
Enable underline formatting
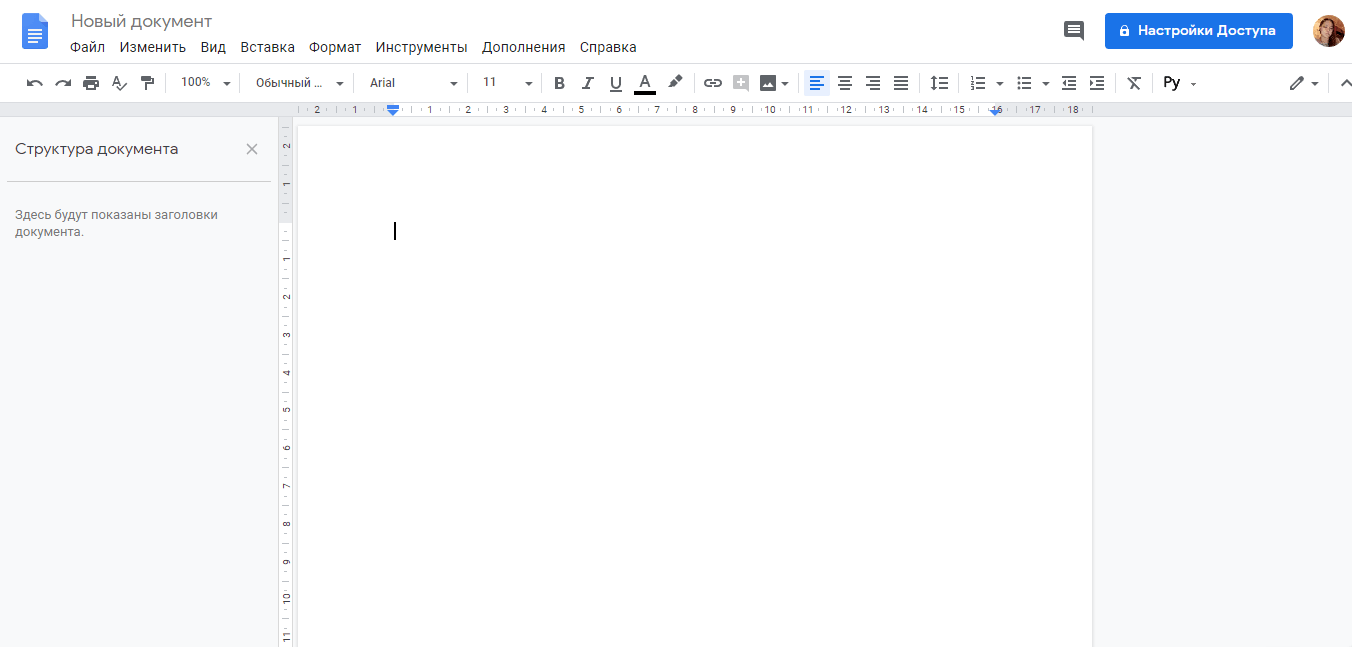tap(615, 83)
